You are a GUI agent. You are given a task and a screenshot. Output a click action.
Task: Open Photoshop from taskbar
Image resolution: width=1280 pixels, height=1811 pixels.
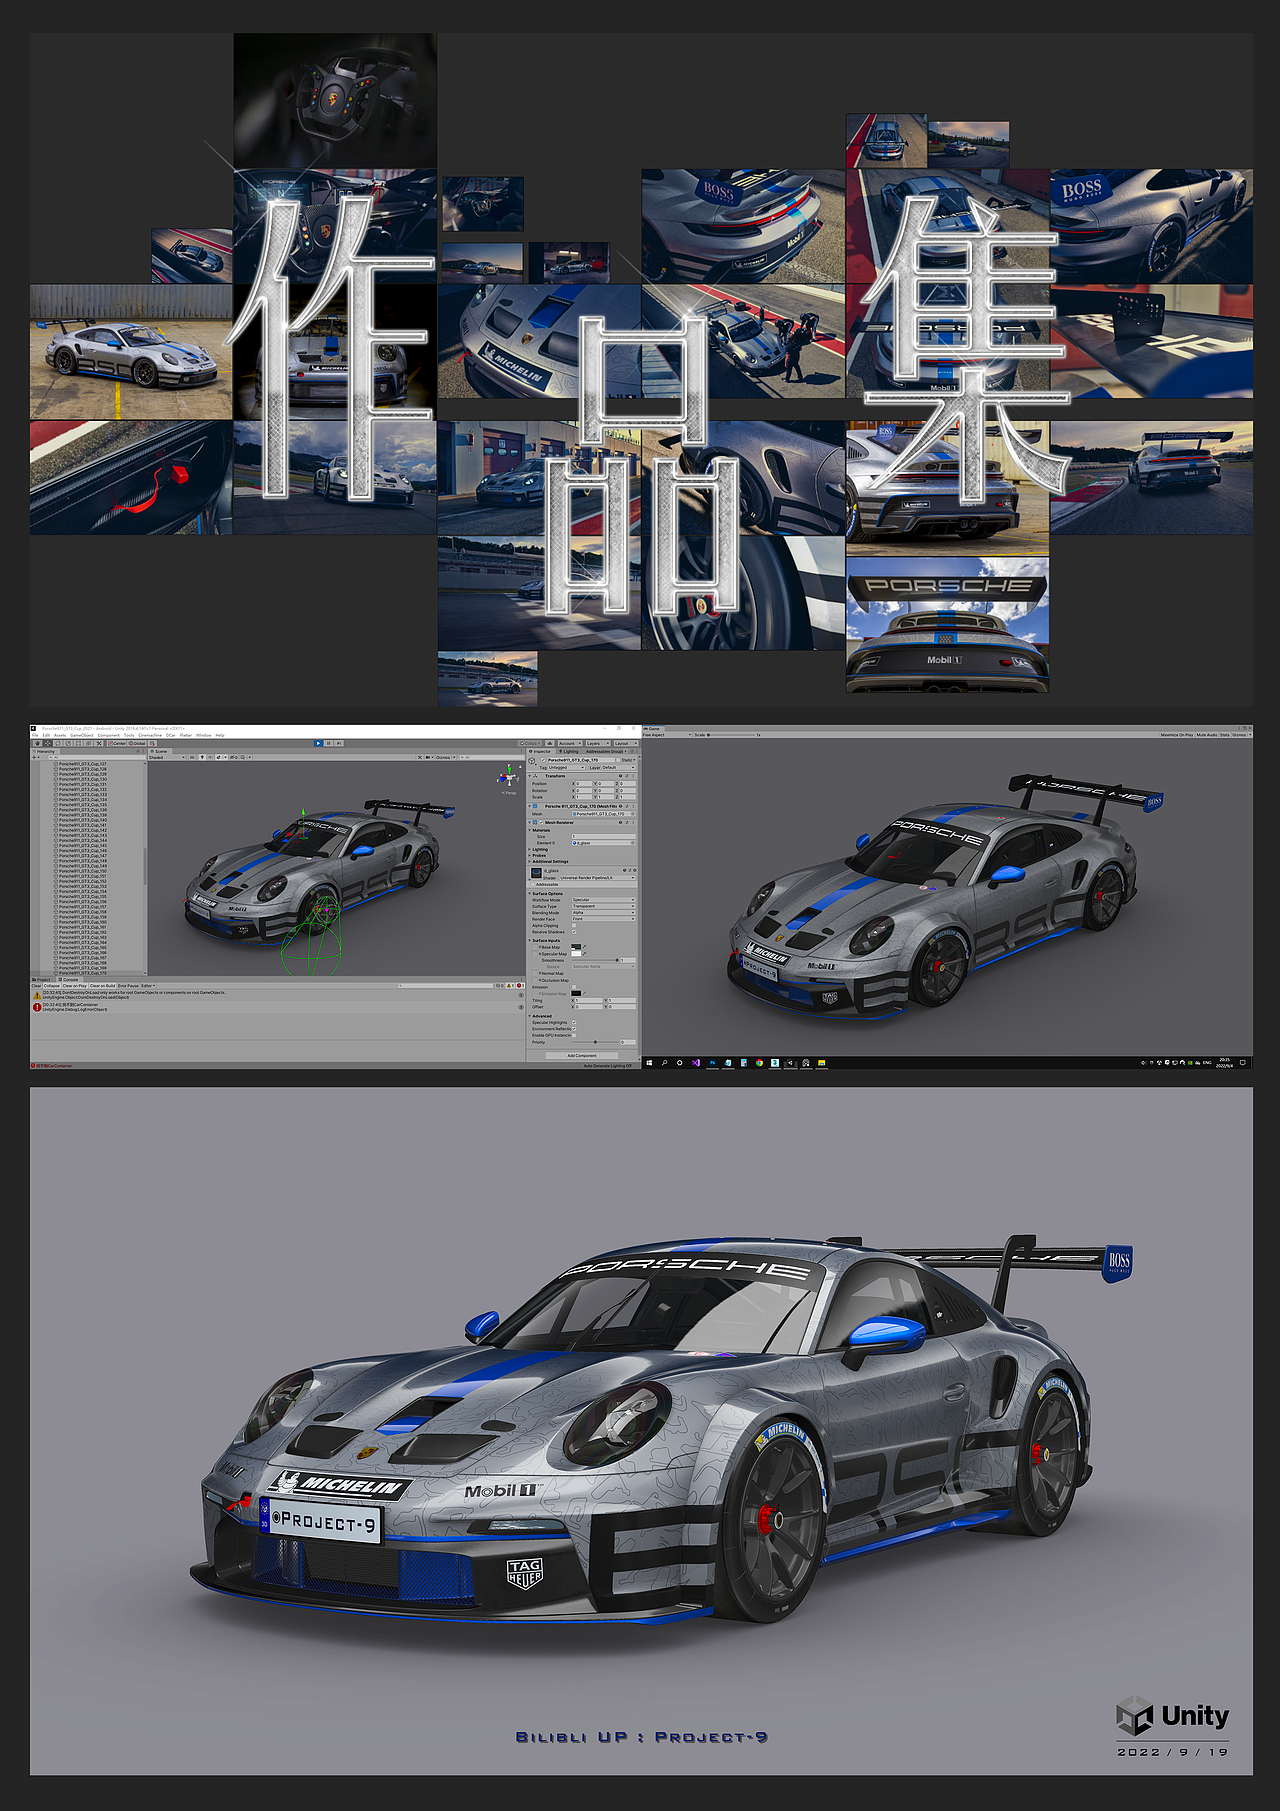pos(712,1063)
